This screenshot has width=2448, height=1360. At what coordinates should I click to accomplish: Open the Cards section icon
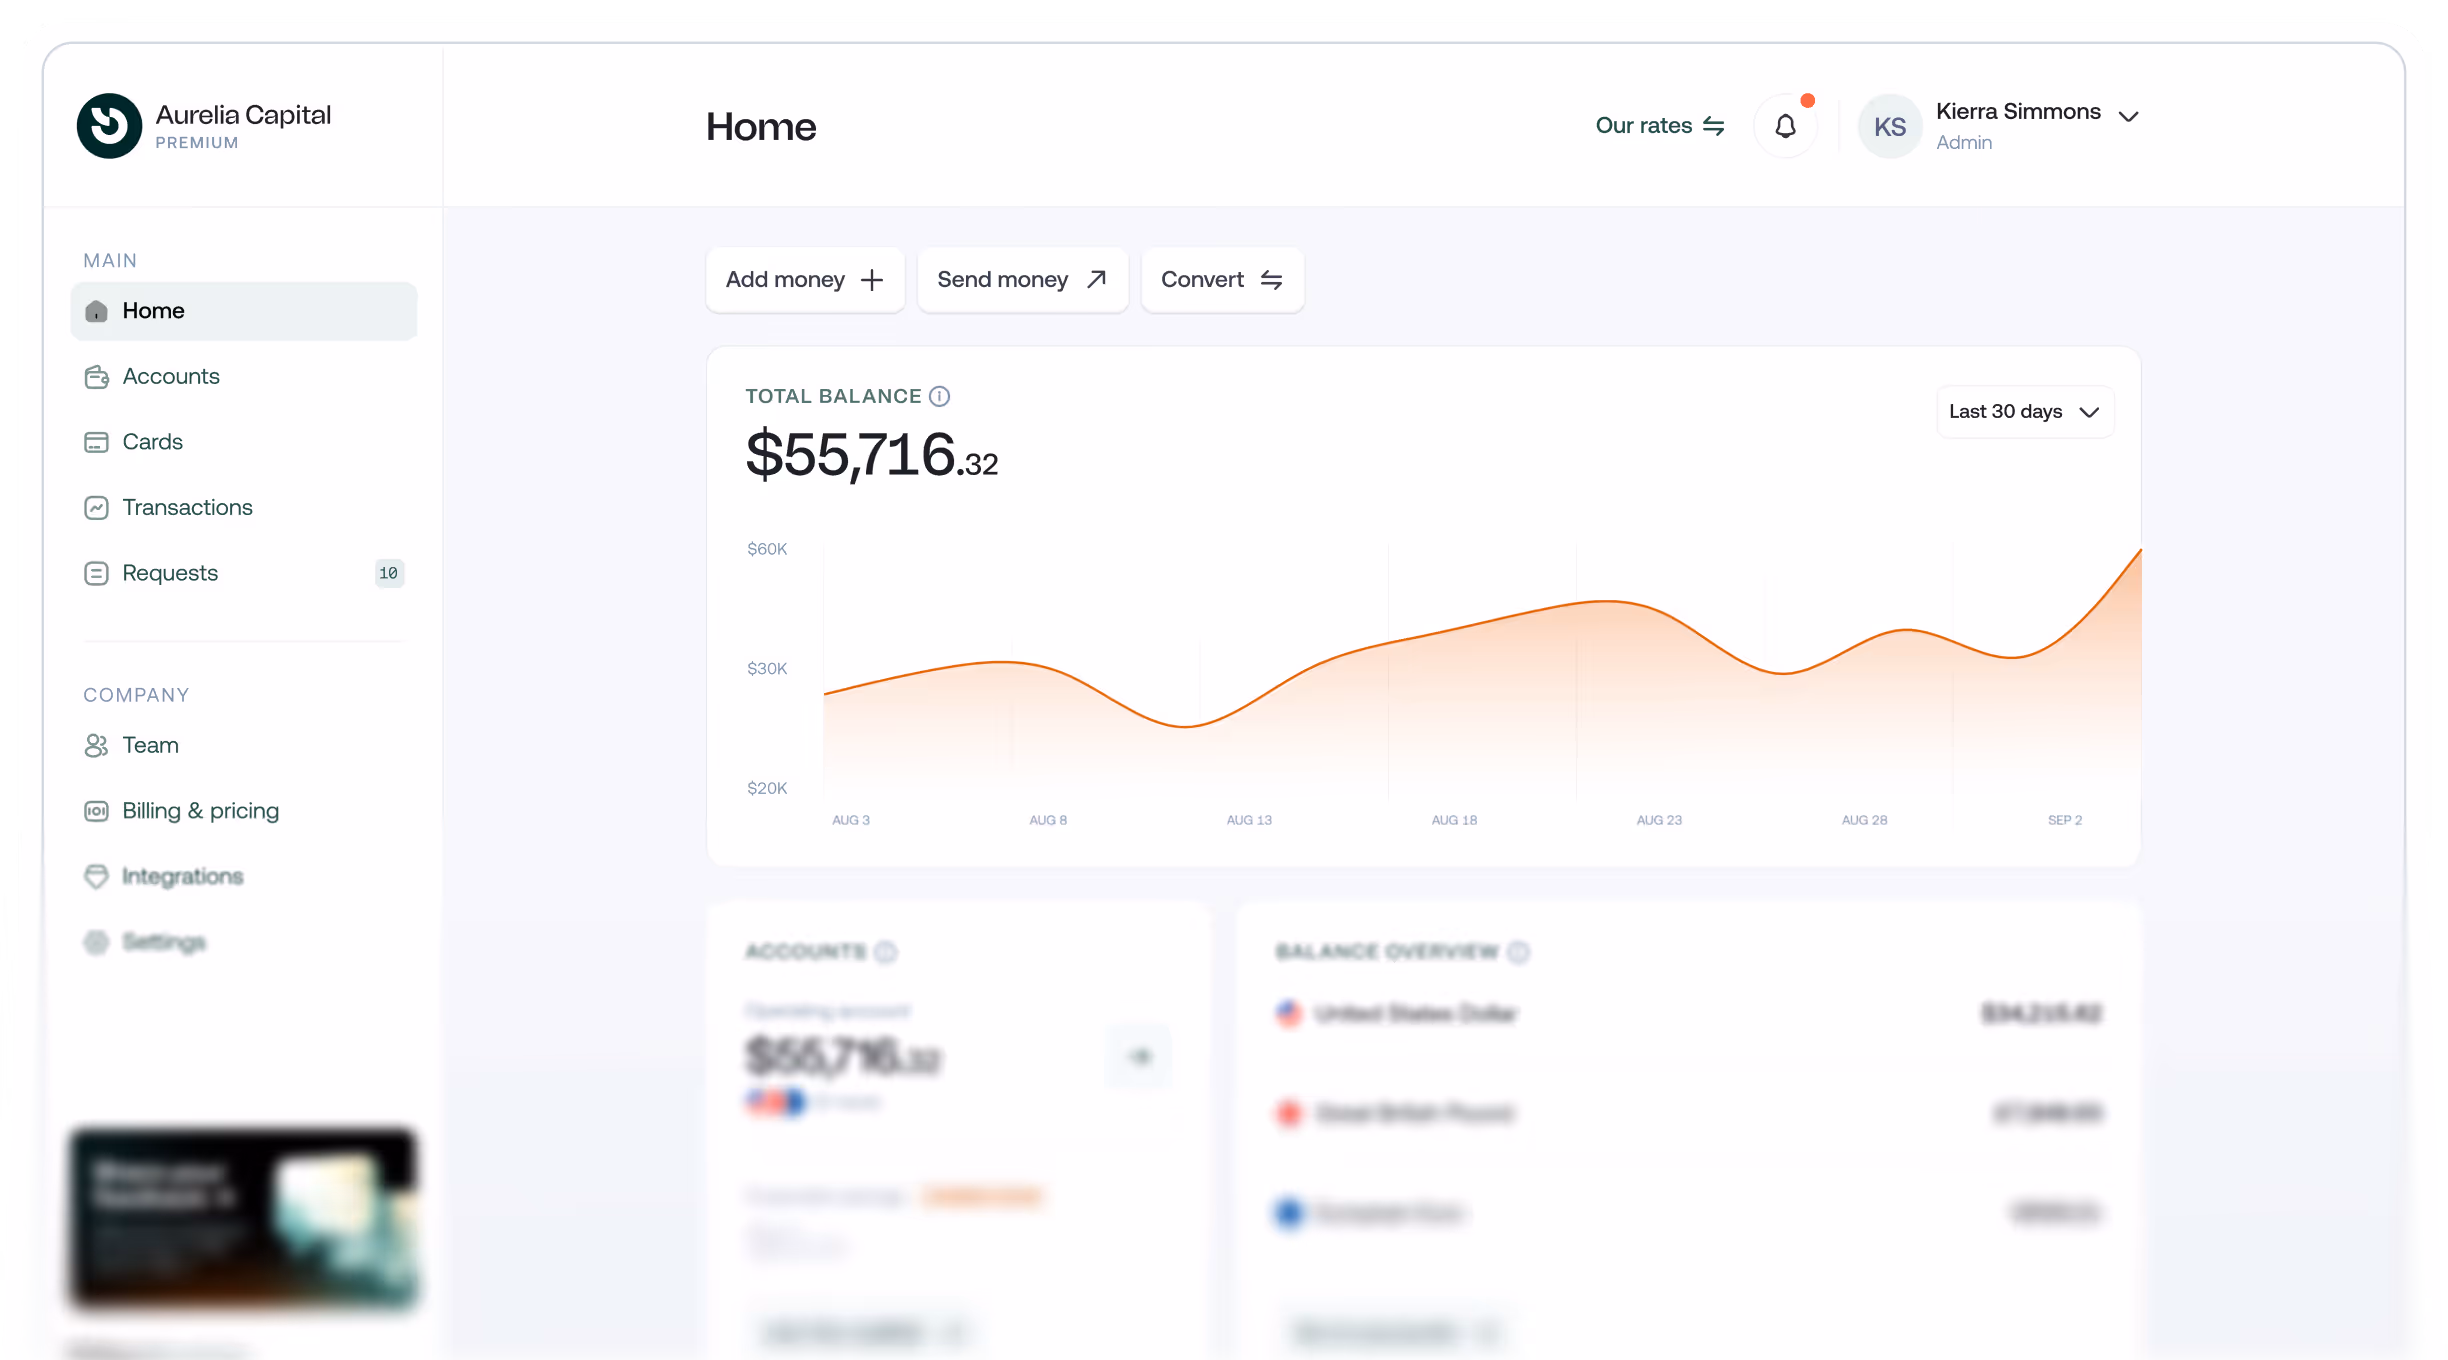(96, 442)
